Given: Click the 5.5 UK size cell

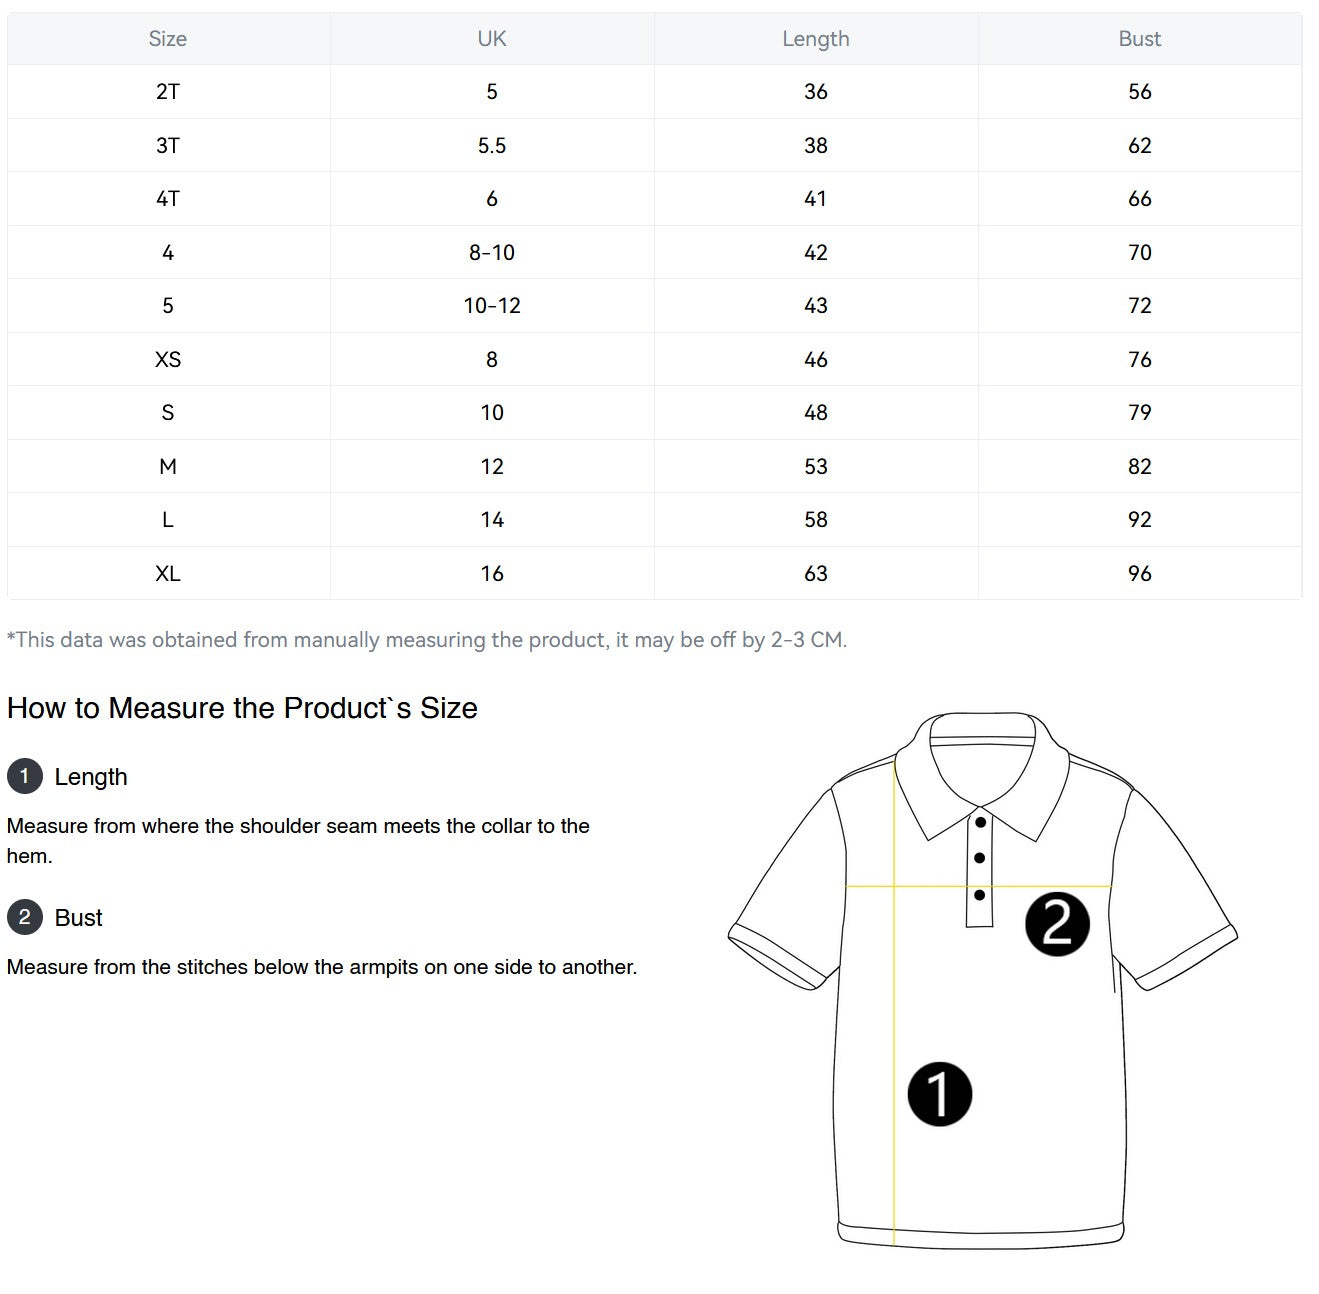Looking at the screenshot, I should click(x=492, y=146).
